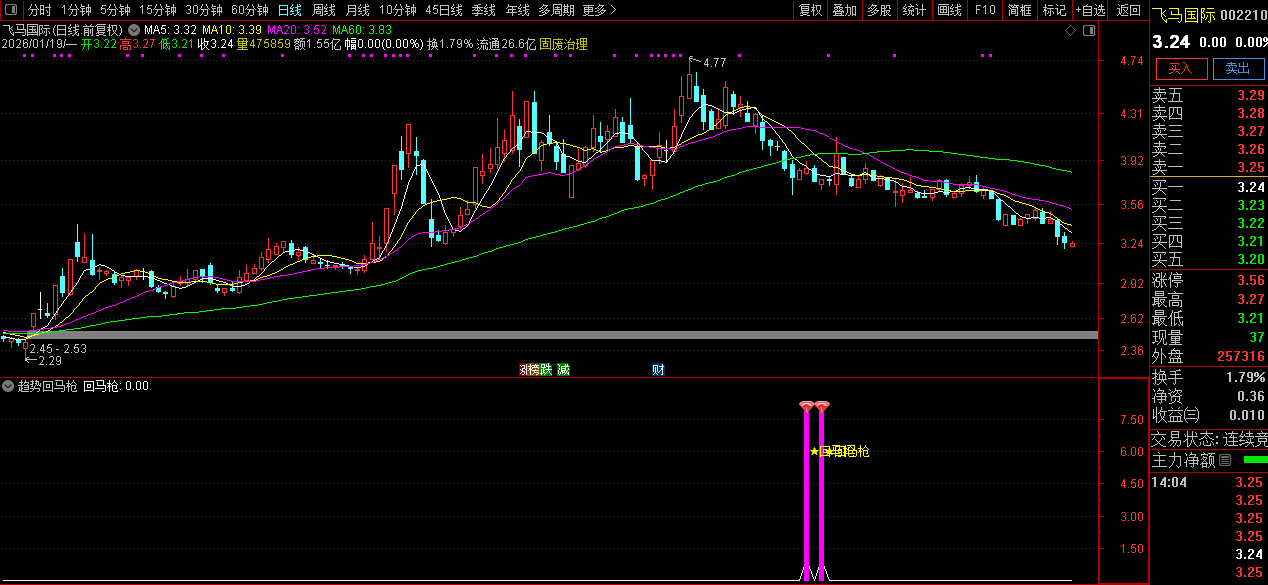The height and width of the screenshot is (585, 1268).
Task: Click the square icon at chart top-right corner
Action: click(1088, 31)
